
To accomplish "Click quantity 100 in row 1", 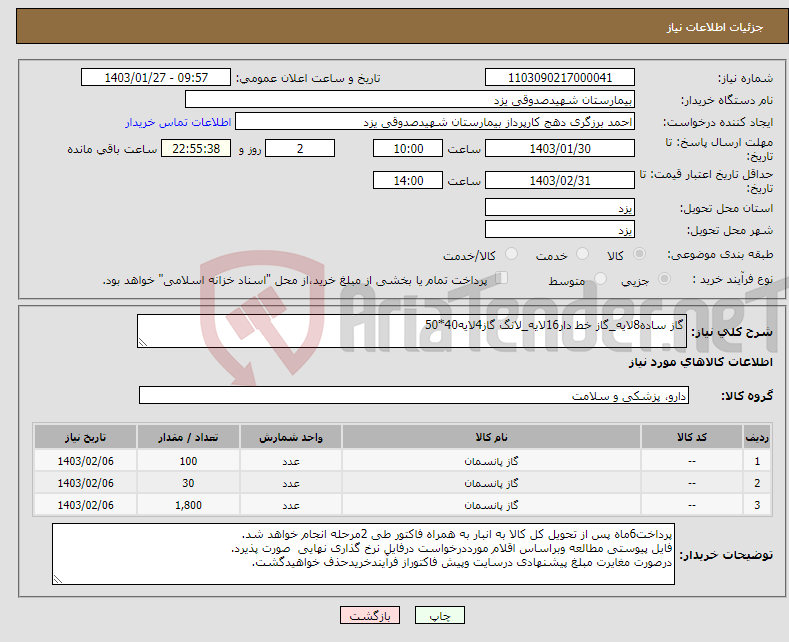I will coord(188,461).
